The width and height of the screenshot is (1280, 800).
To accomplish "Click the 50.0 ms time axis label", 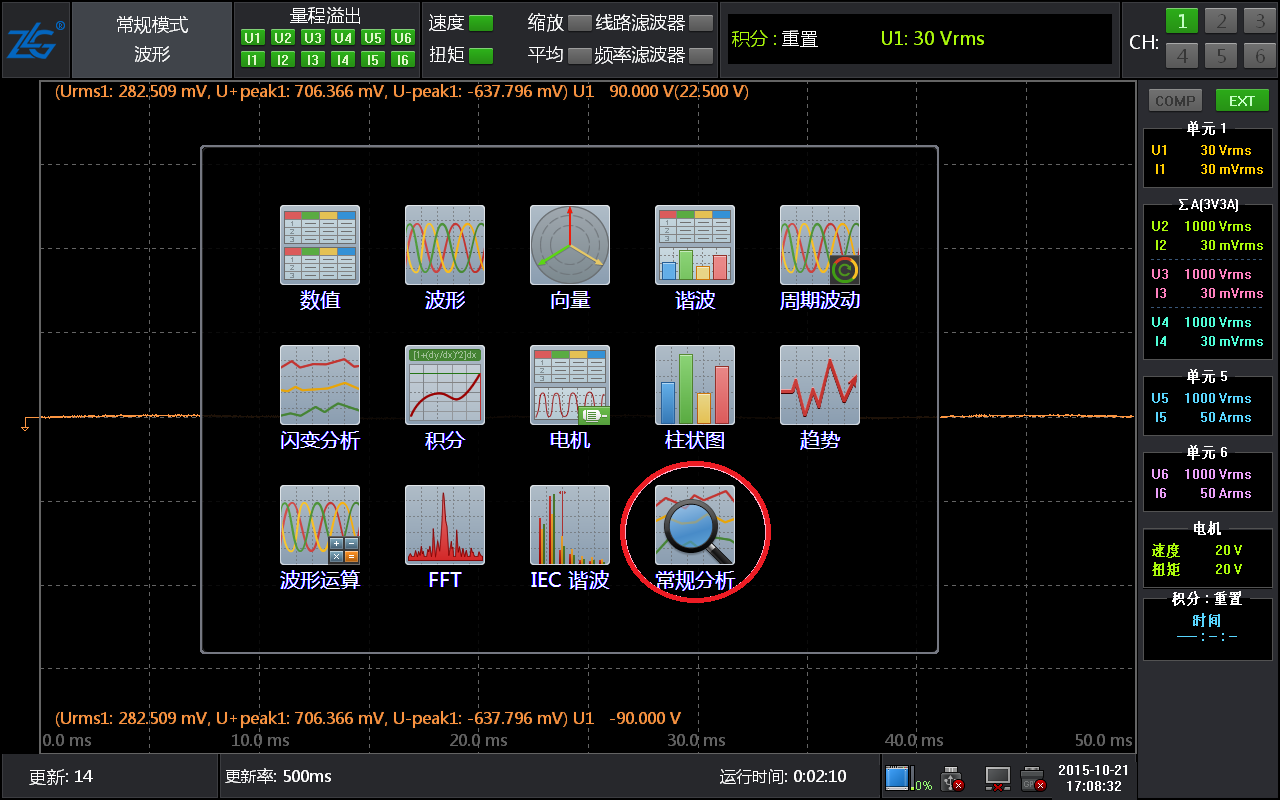I will pyautogui.click(x=1104, y=740).
